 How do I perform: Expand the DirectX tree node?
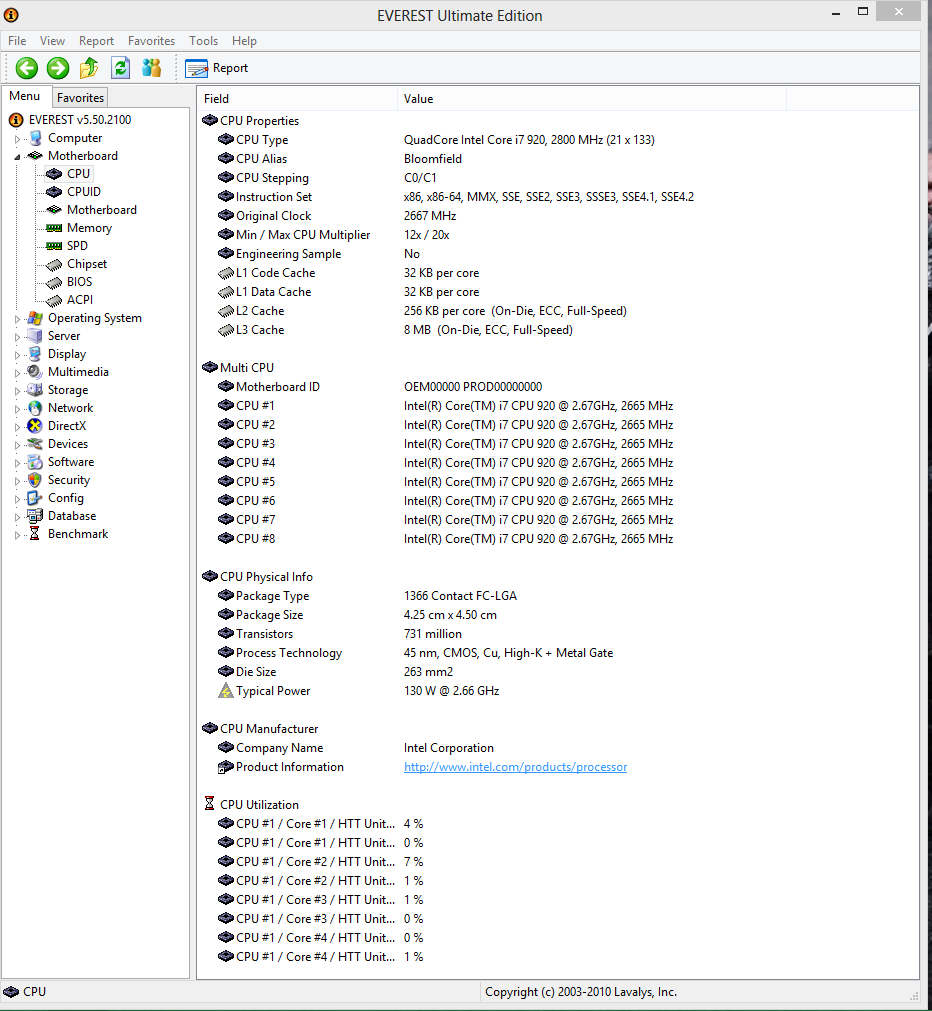pyautogui.click(x=17, y=427)
